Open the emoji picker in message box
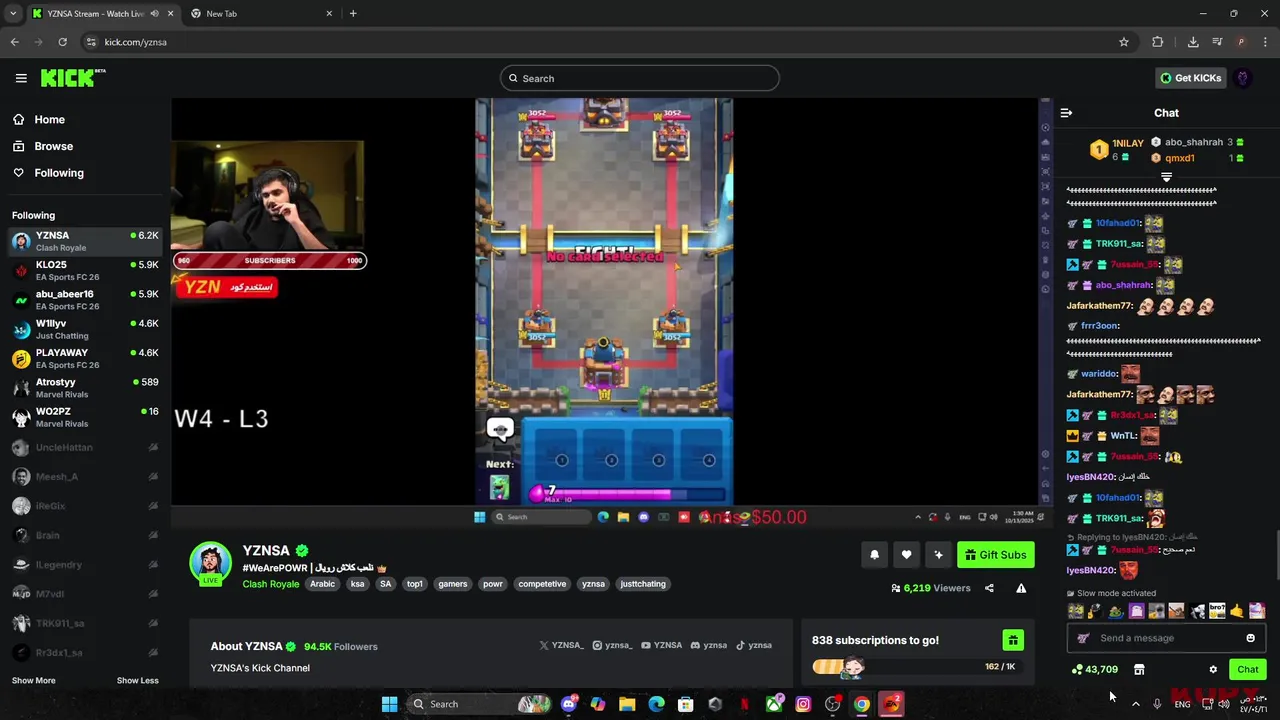The image size is (1280, 720). [x=1250, y=638]
